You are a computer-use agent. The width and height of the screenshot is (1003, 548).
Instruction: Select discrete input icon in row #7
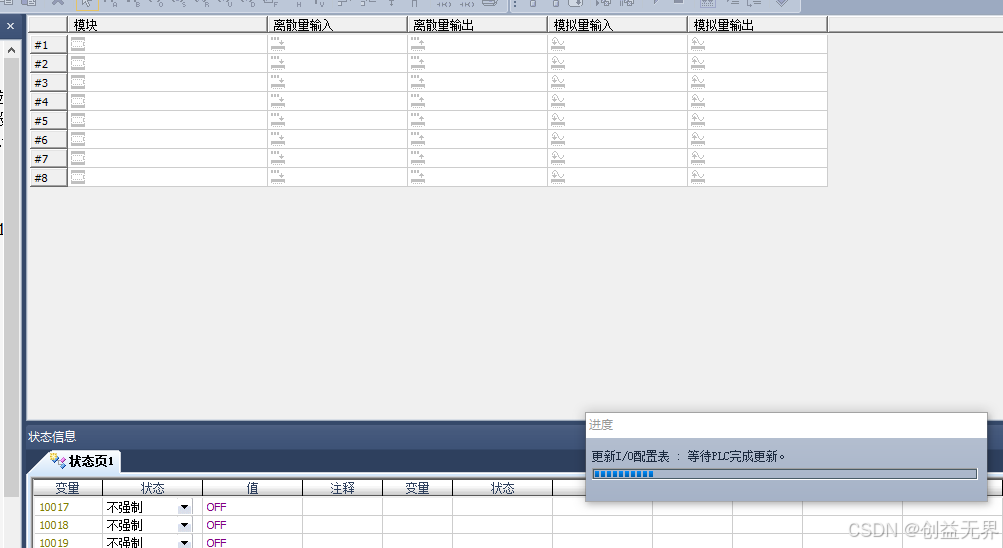tap(278, 158)
